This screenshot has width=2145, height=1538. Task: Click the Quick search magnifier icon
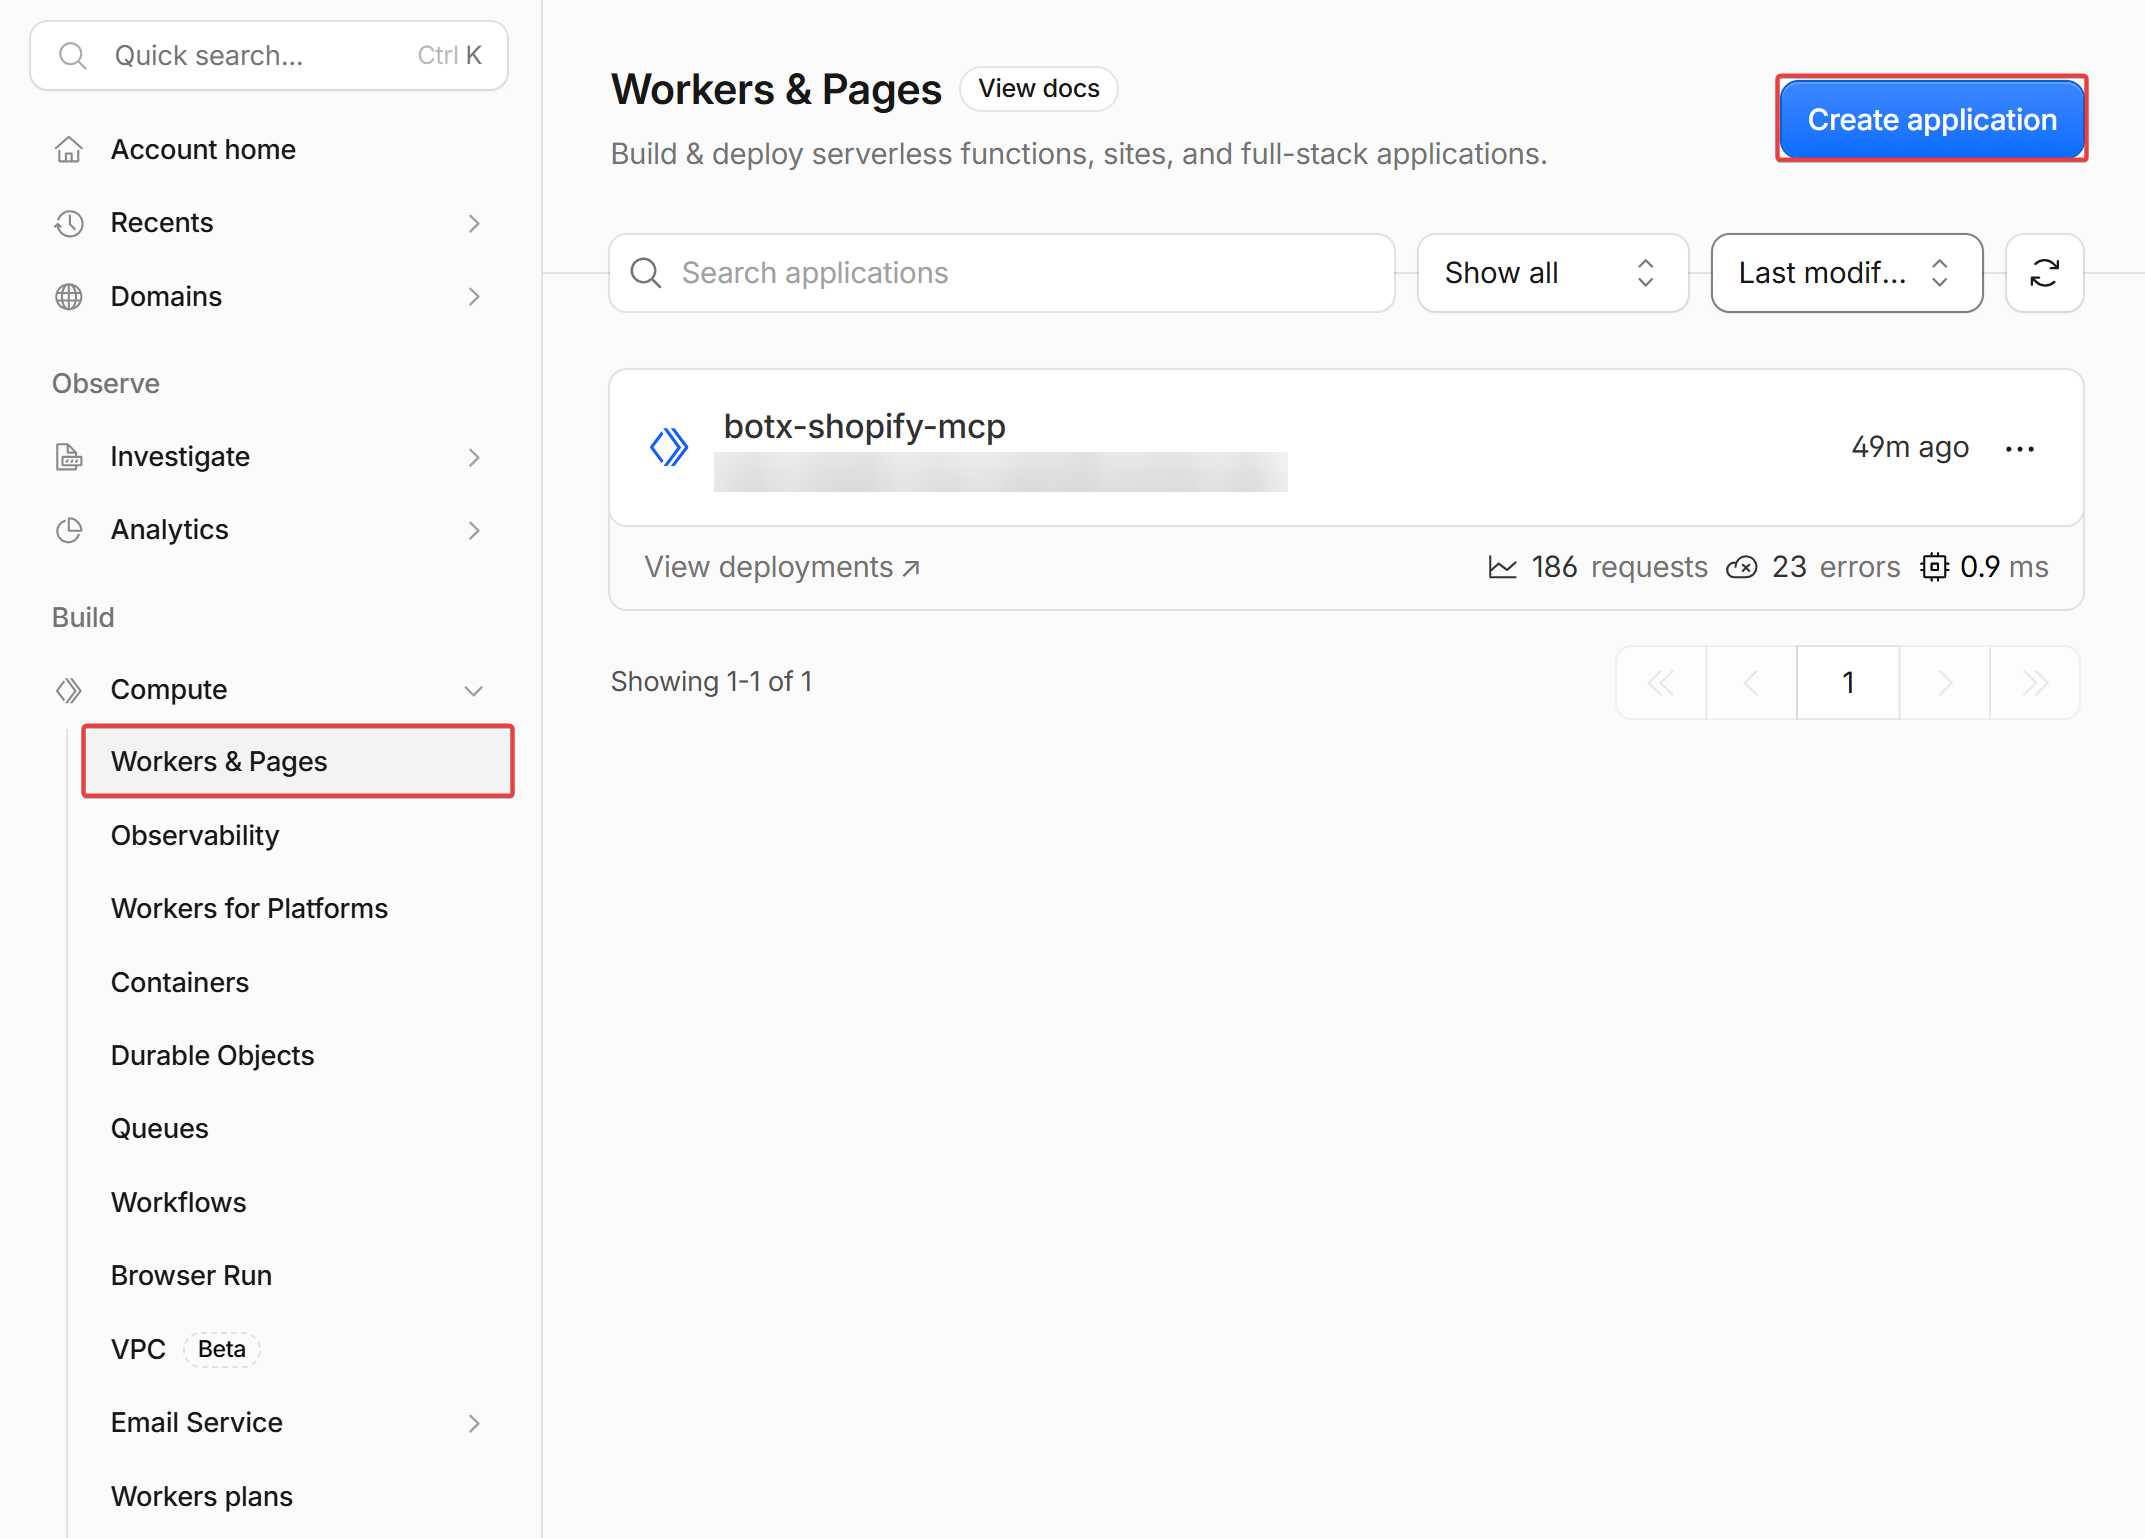pyautogui.click(x=72, y=55)
